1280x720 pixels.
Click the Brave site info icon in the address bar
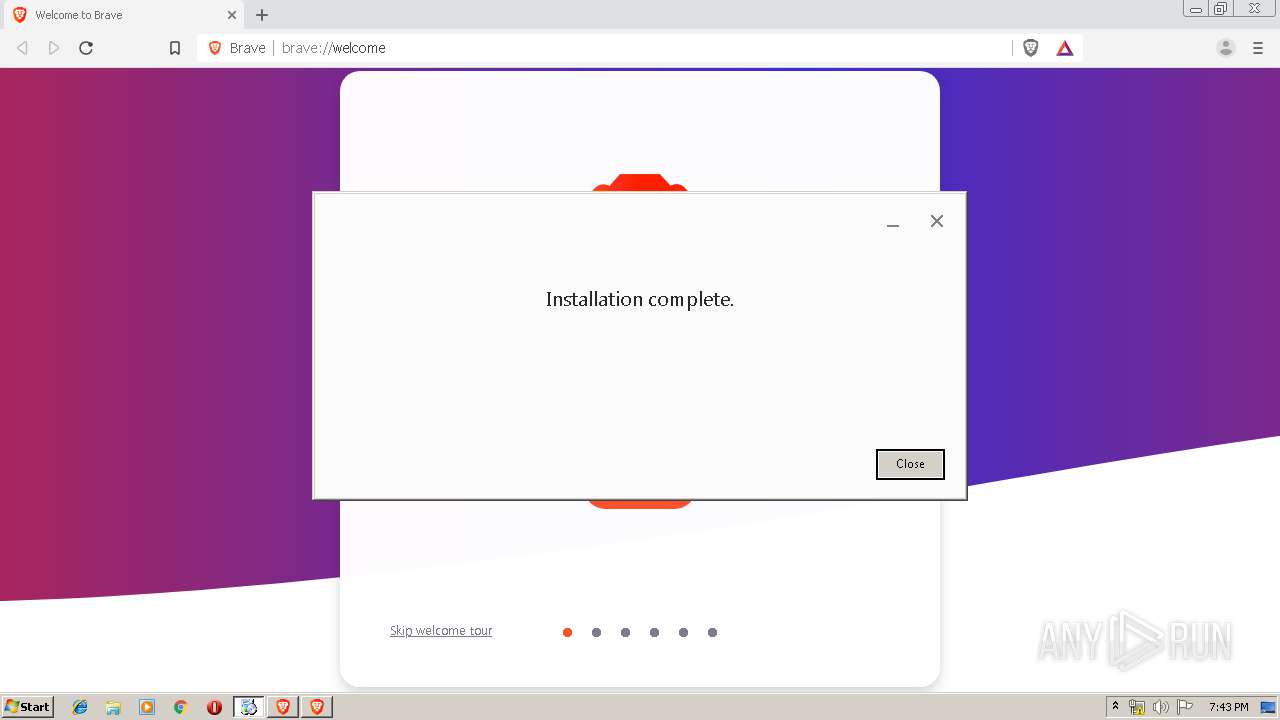tap(215, 48)
